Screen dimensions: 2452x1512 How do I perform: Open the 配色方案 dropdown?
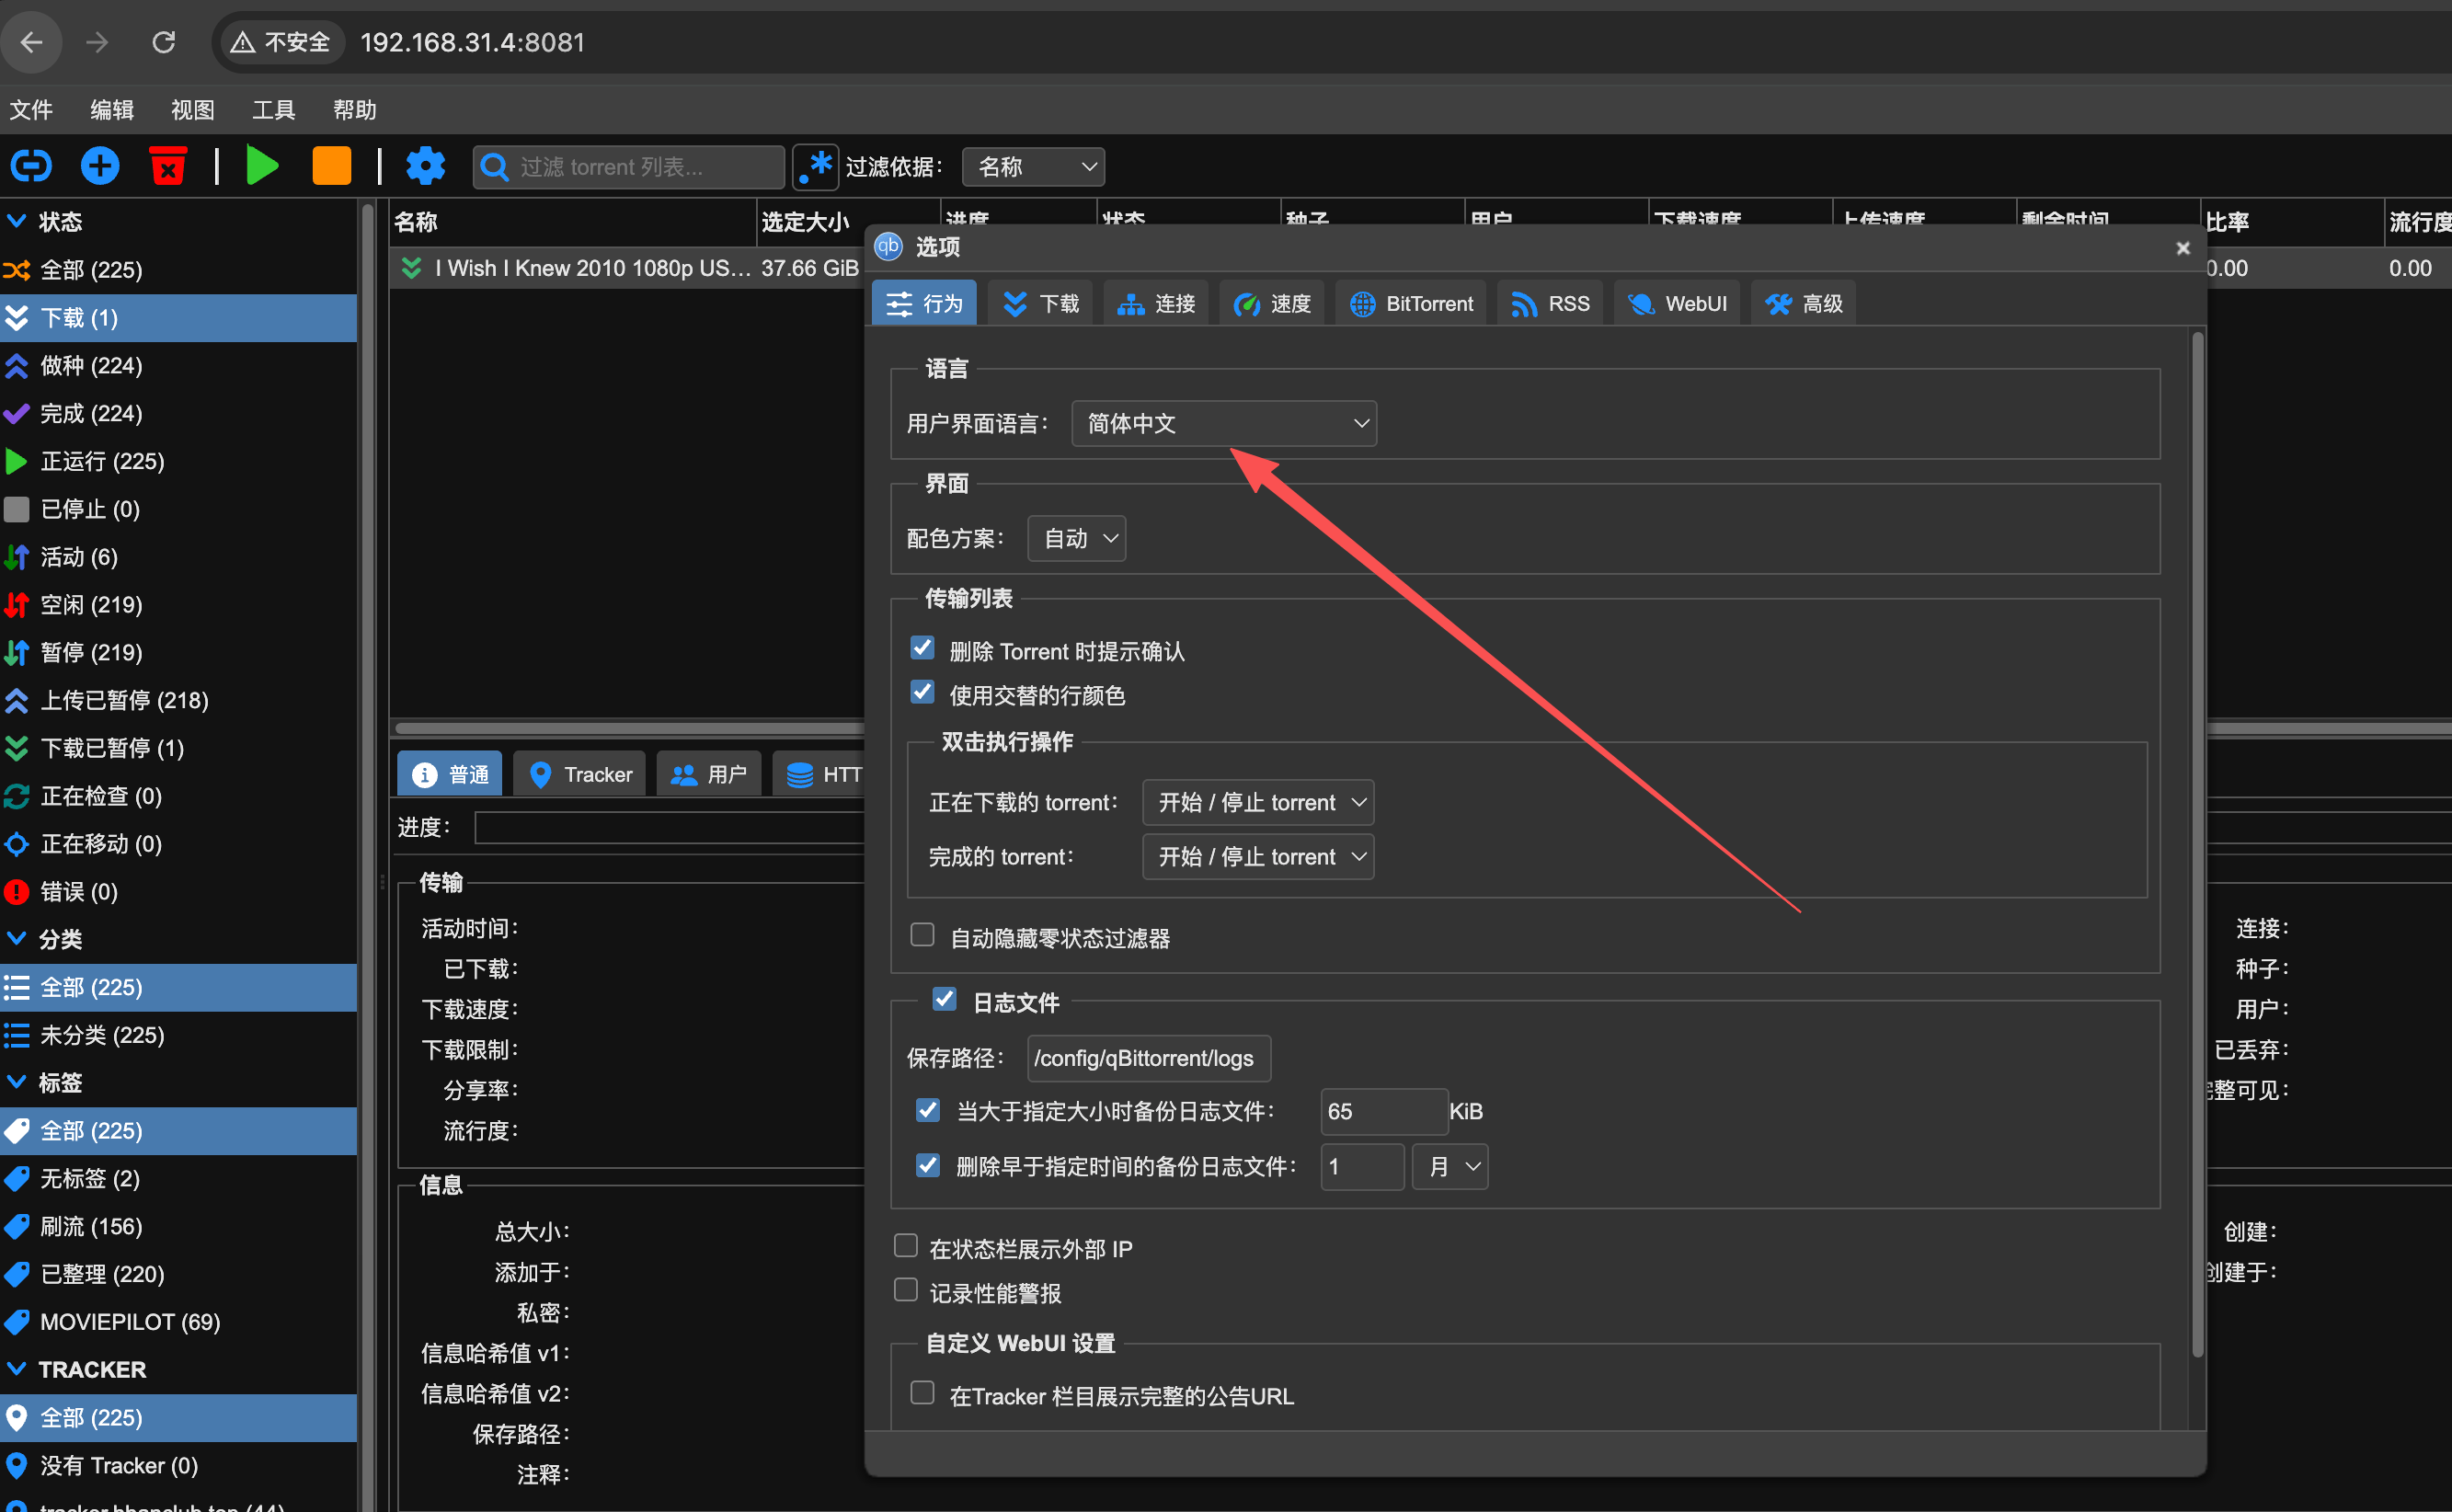point(1076,539)
